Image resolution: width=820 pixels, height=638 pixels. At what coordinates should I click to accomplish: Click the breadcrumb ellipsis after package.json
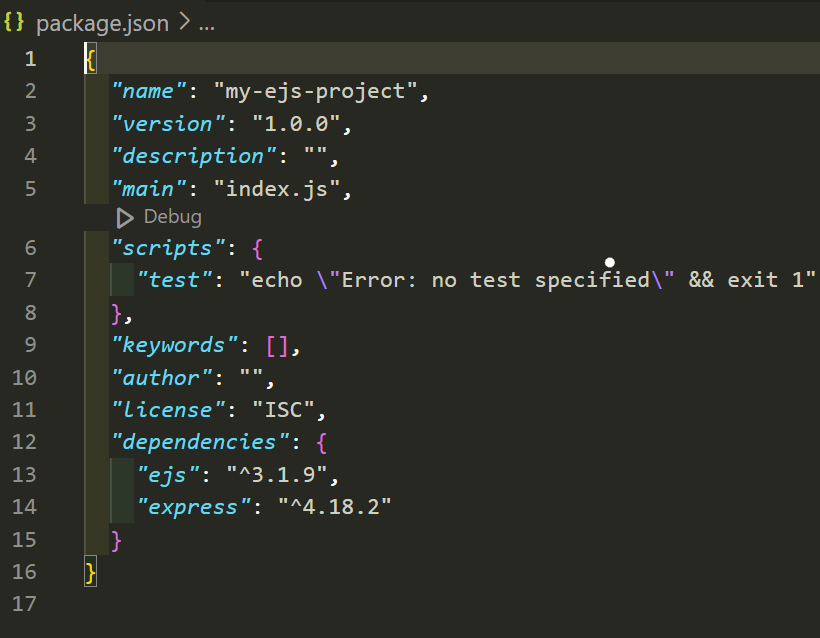207,24
